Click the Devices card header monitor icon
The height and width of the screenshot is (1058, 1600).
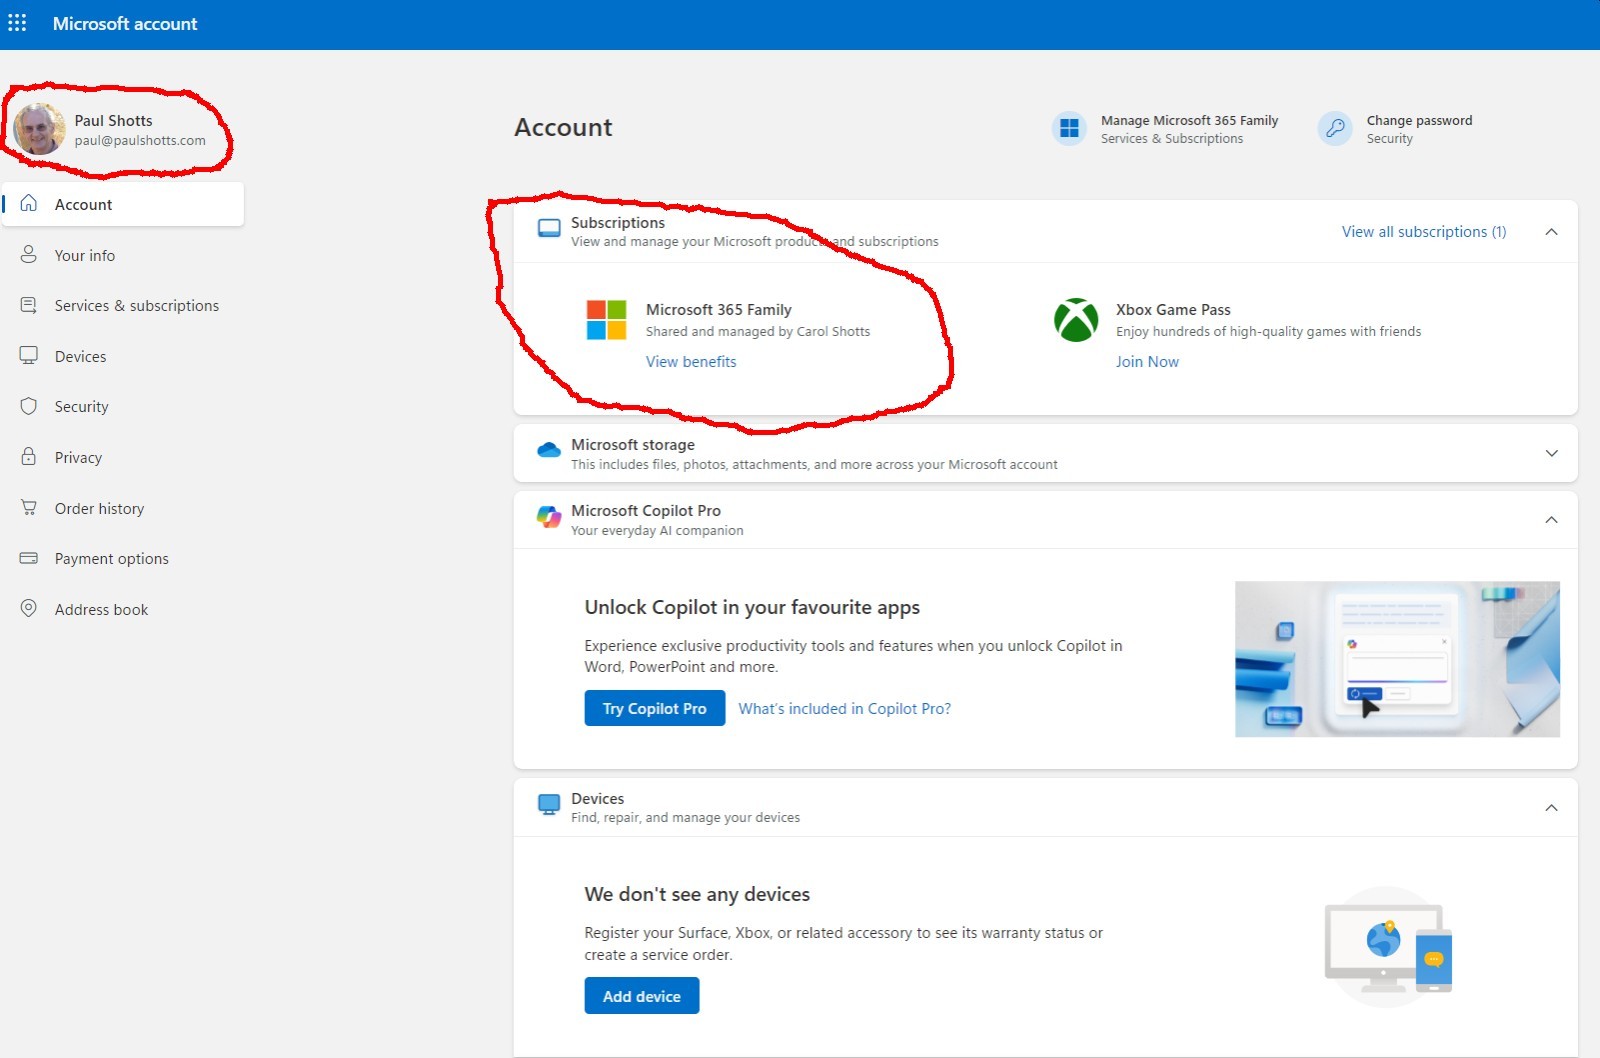[549, 805]
